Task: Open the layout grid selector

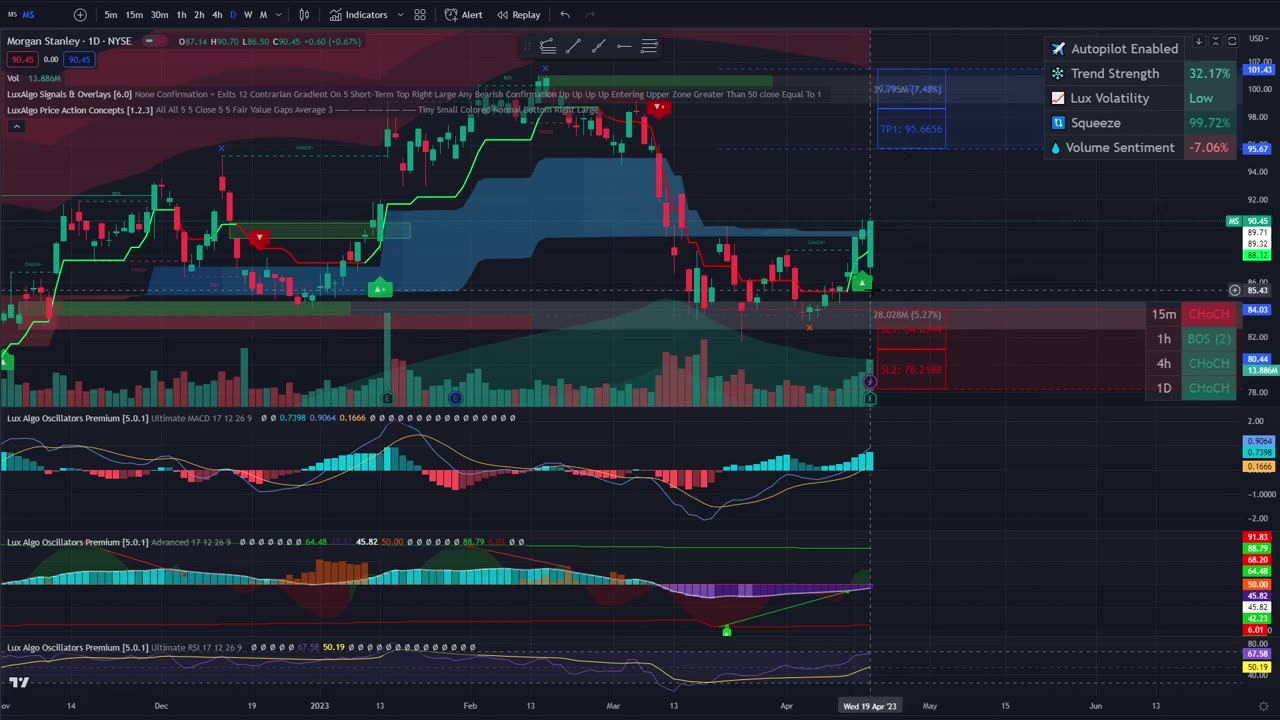Action: coord(420,15)
